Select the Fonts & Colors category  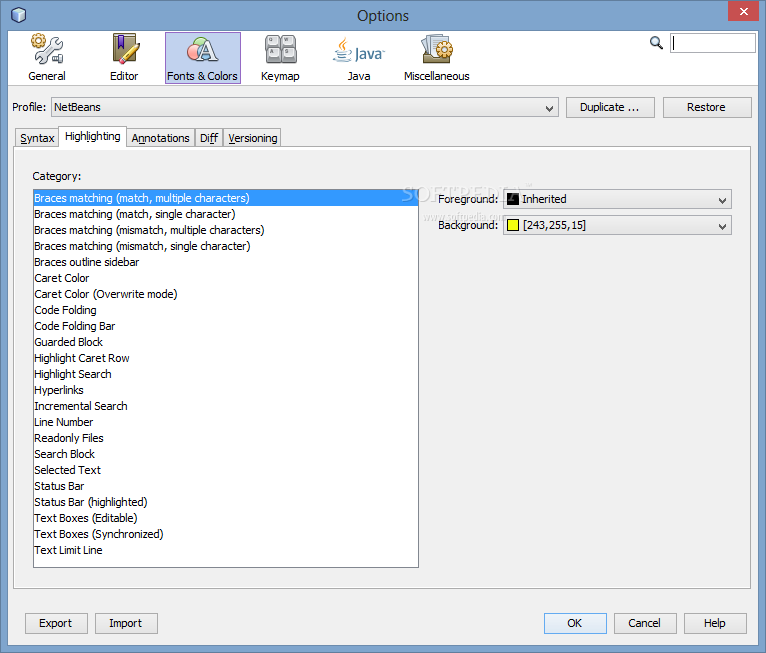pos(202,58)
